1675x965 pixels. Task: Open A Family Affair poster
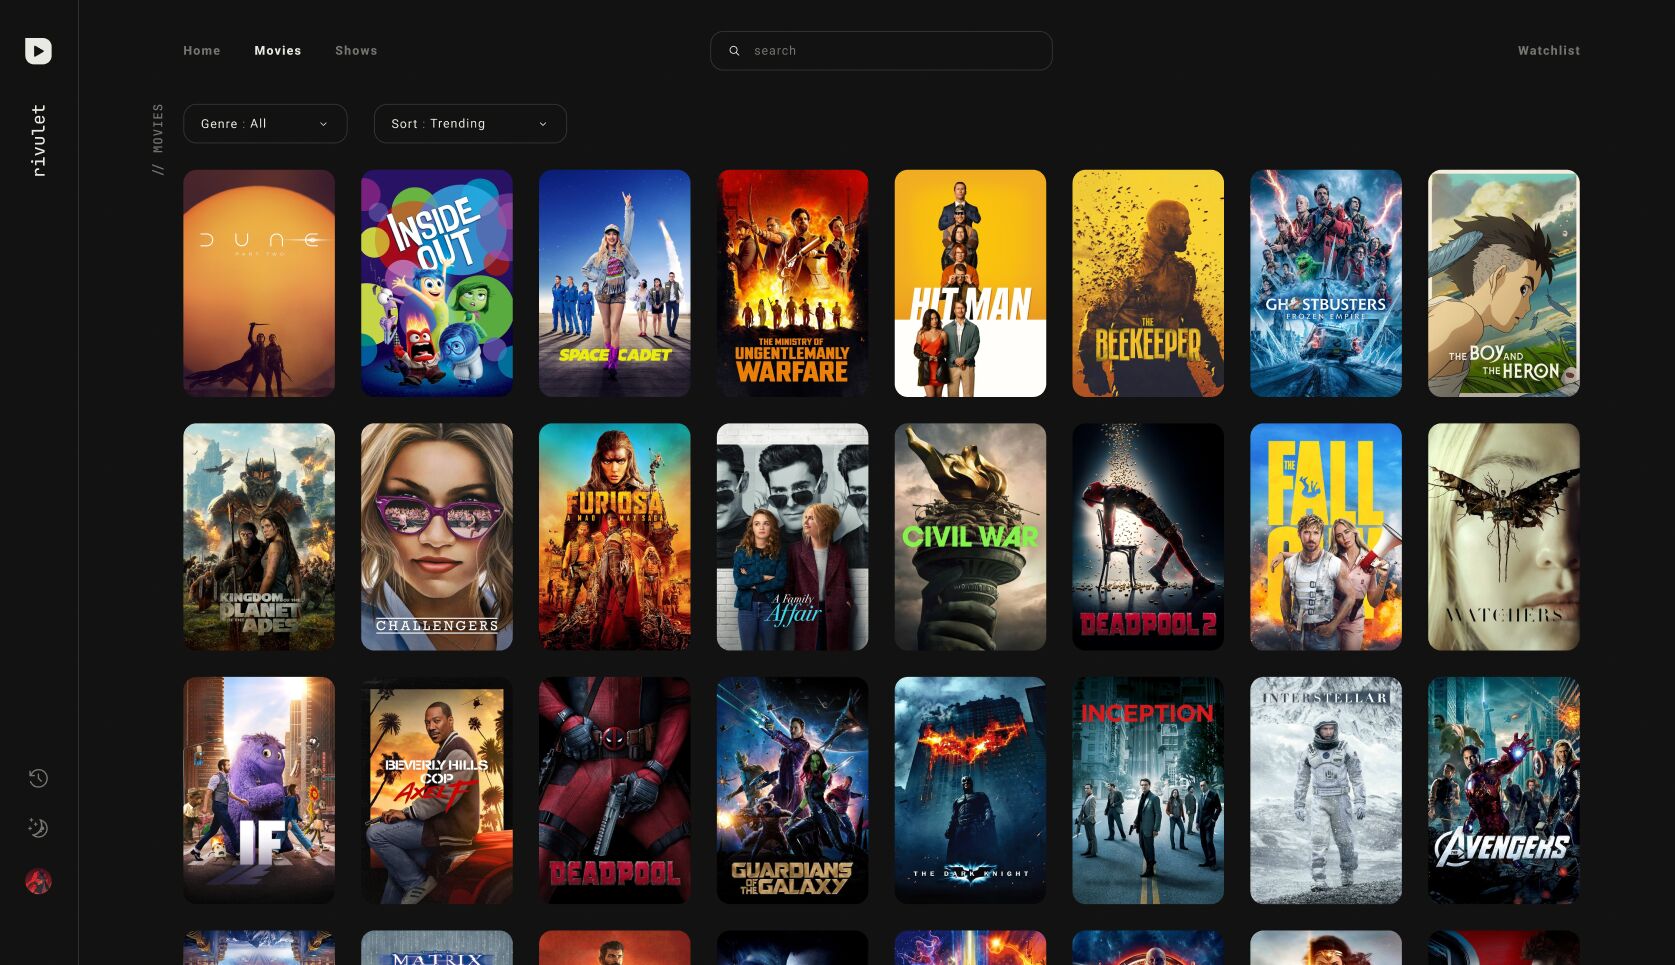(x=793, y=537)
